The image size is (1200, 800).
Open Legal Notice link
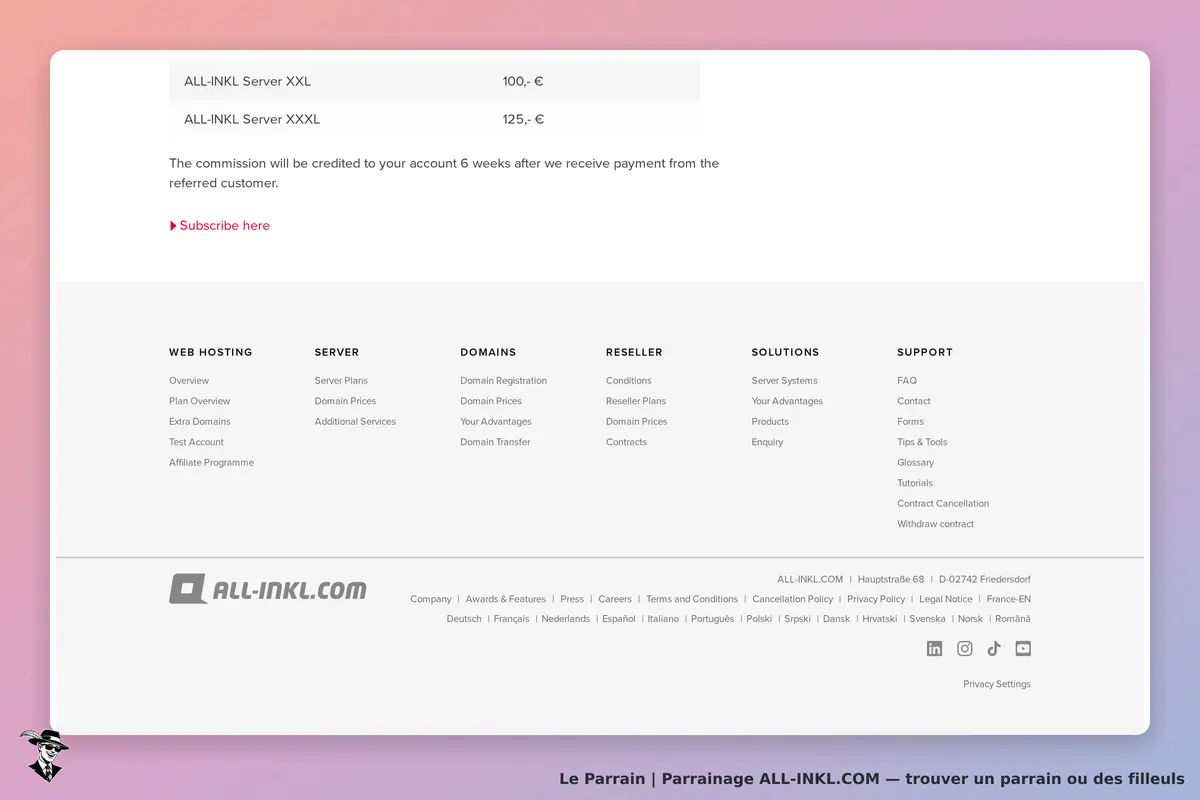click(x=946, y=599)
